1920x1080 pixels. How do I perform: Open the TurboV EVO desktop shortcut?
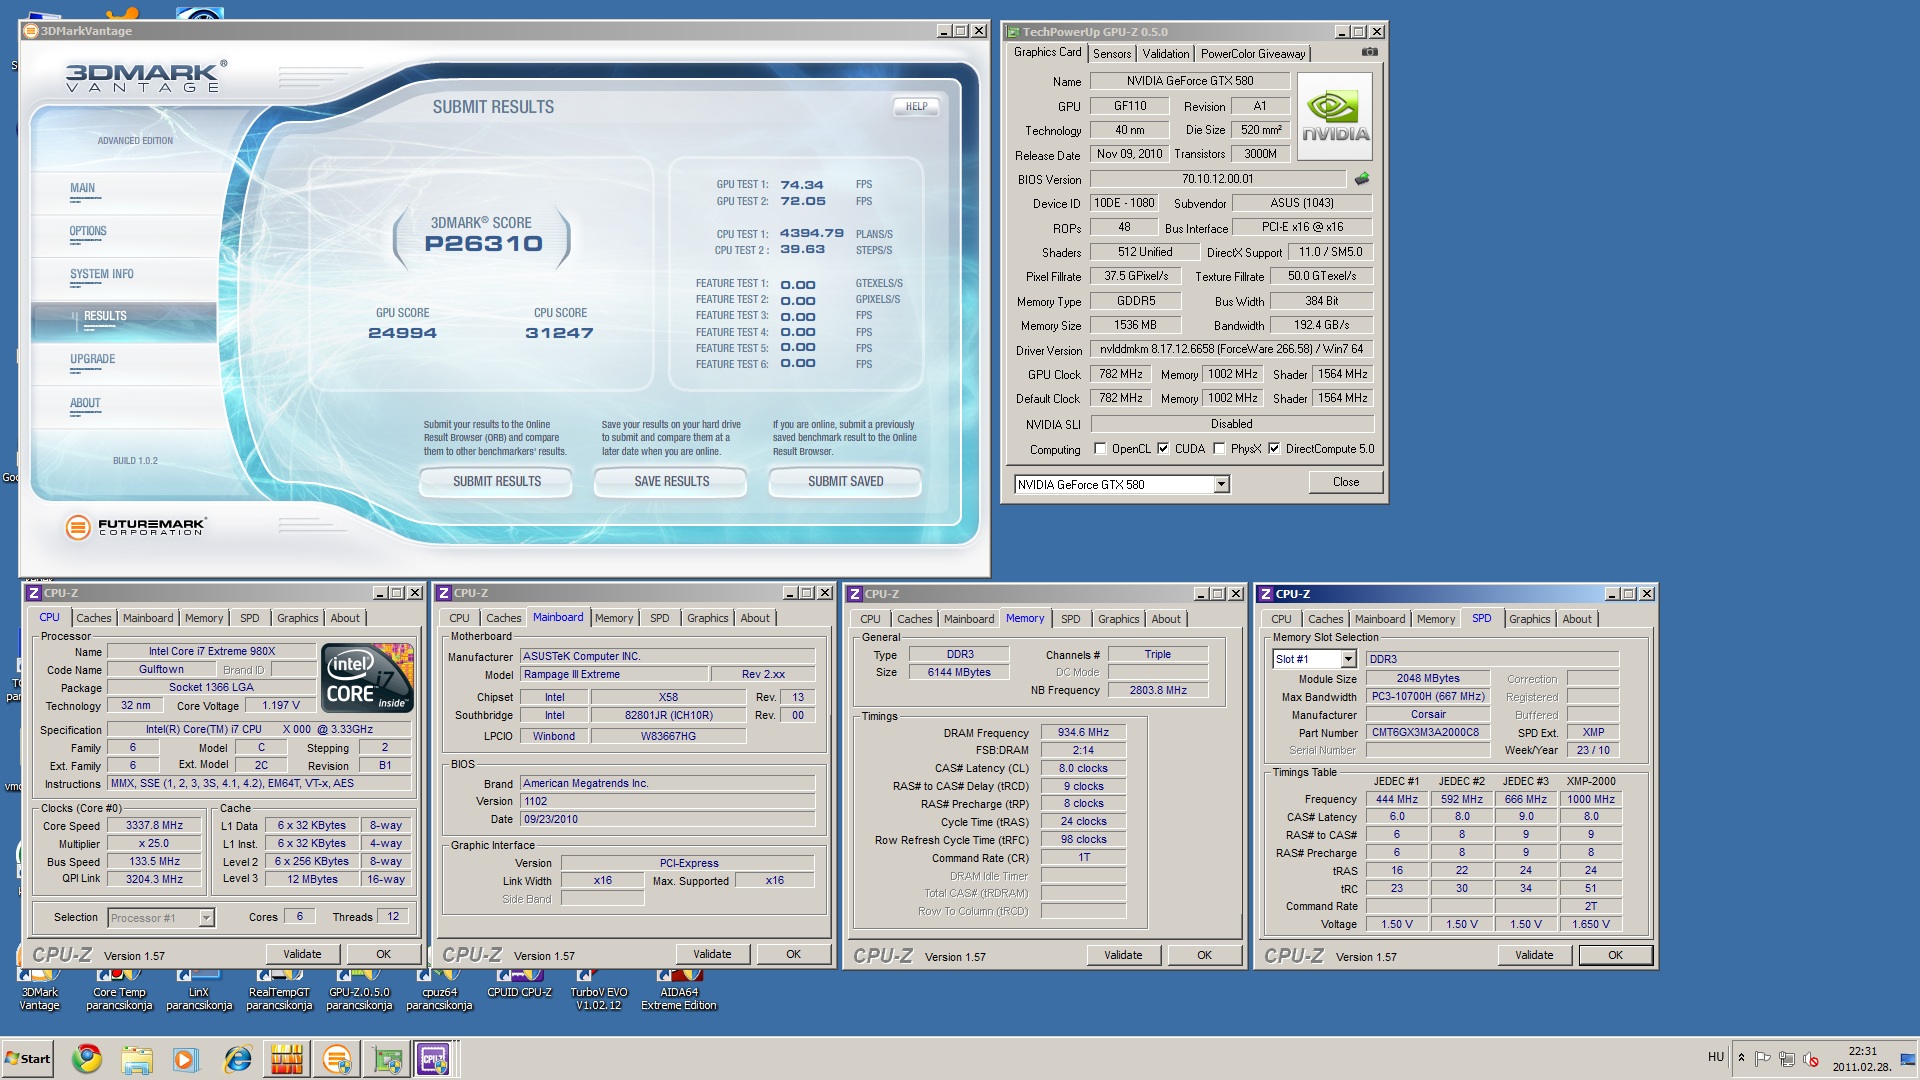[x=599, y=990]
